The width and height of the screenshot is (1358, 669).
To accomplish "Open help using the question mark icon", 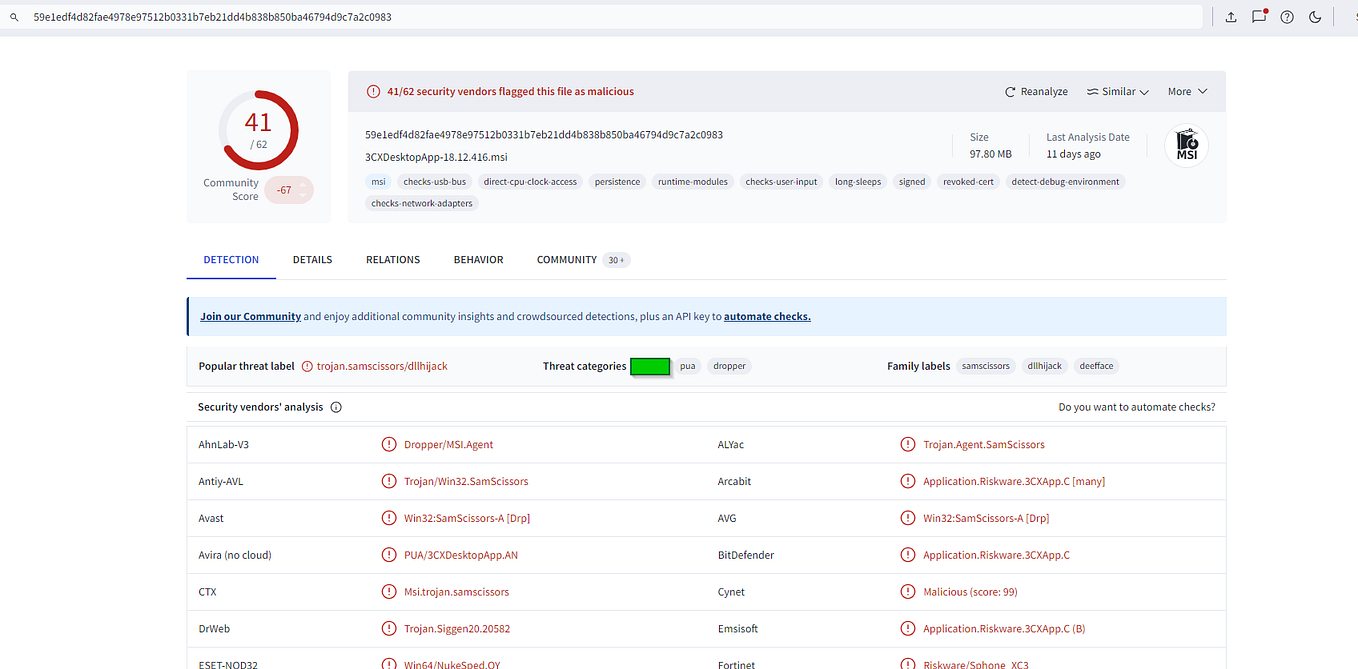I will click(x=1287, y=17).
